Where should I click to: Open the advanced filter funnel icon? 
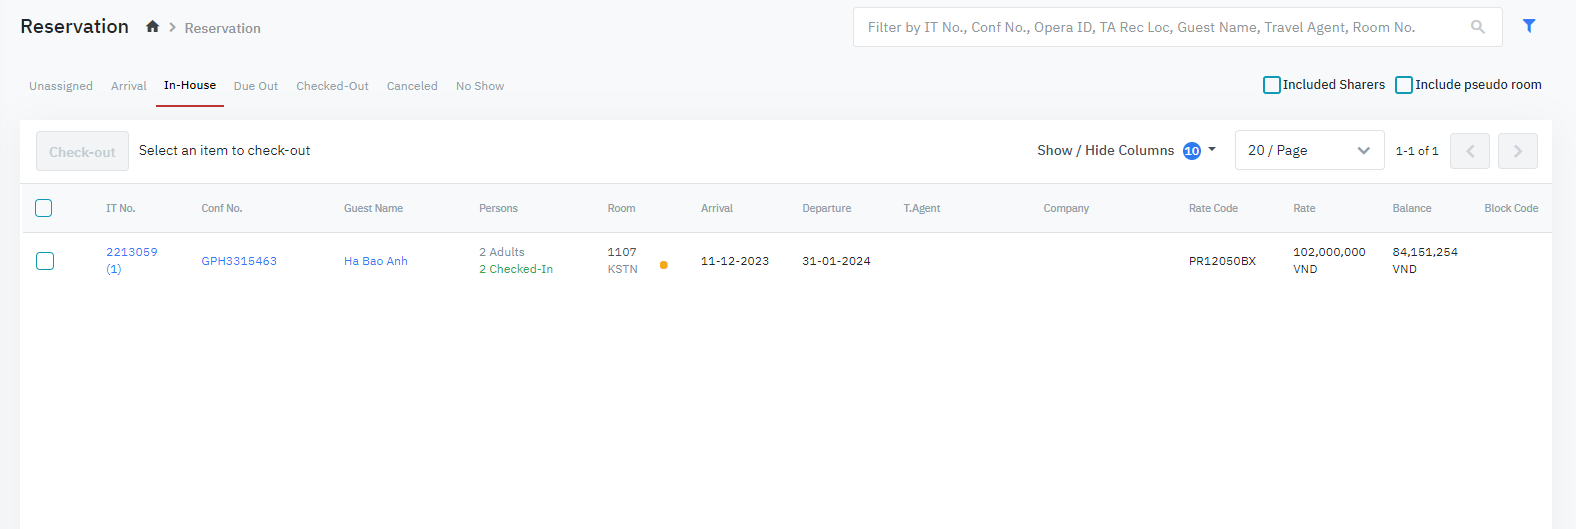pyautogui.click(x=1529, y=26)
